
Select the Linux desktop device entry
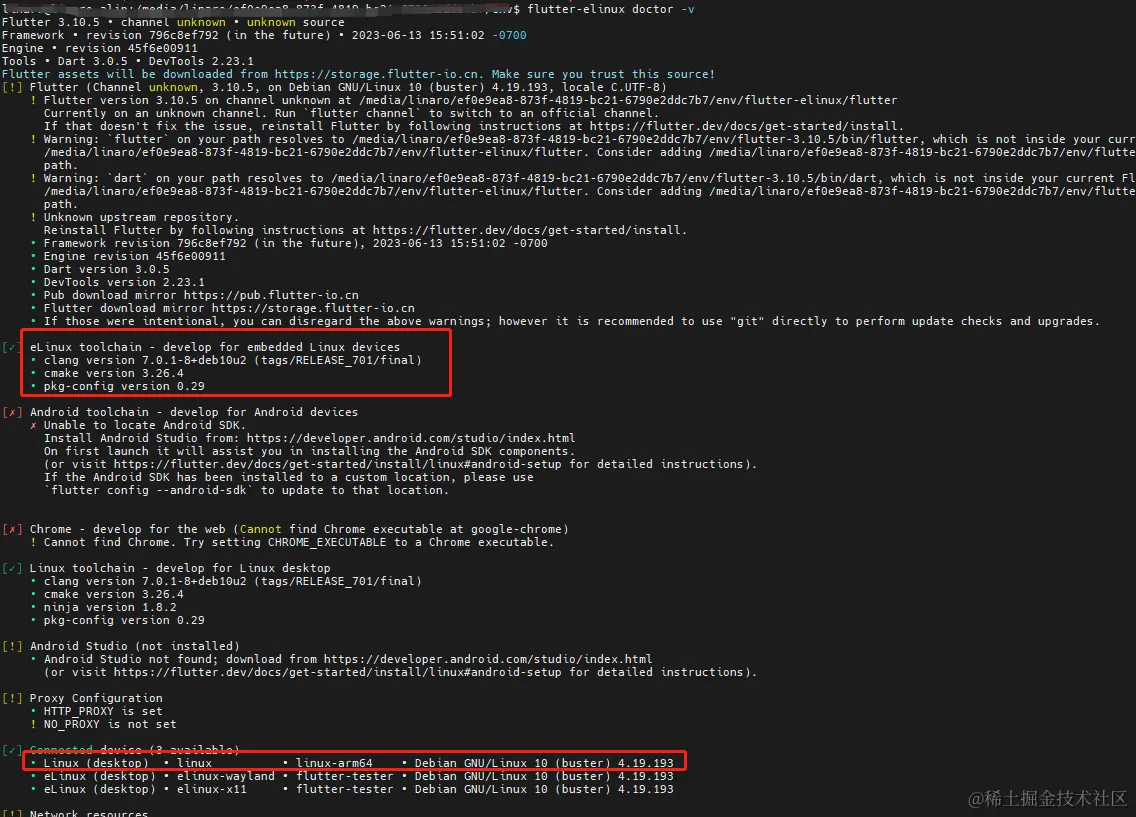pyautogui.click(x=120, y=762)
